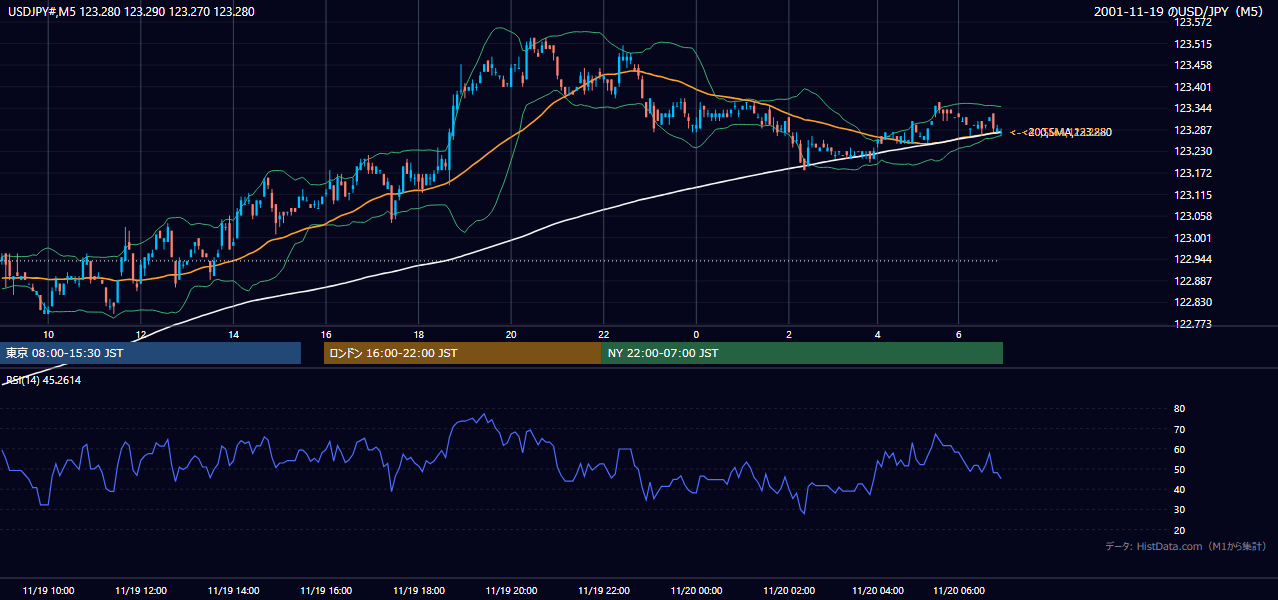Viewport: 1278px width, 600px height.
Task: Click the 123.344 price axis label
Action: [1194, 108]
